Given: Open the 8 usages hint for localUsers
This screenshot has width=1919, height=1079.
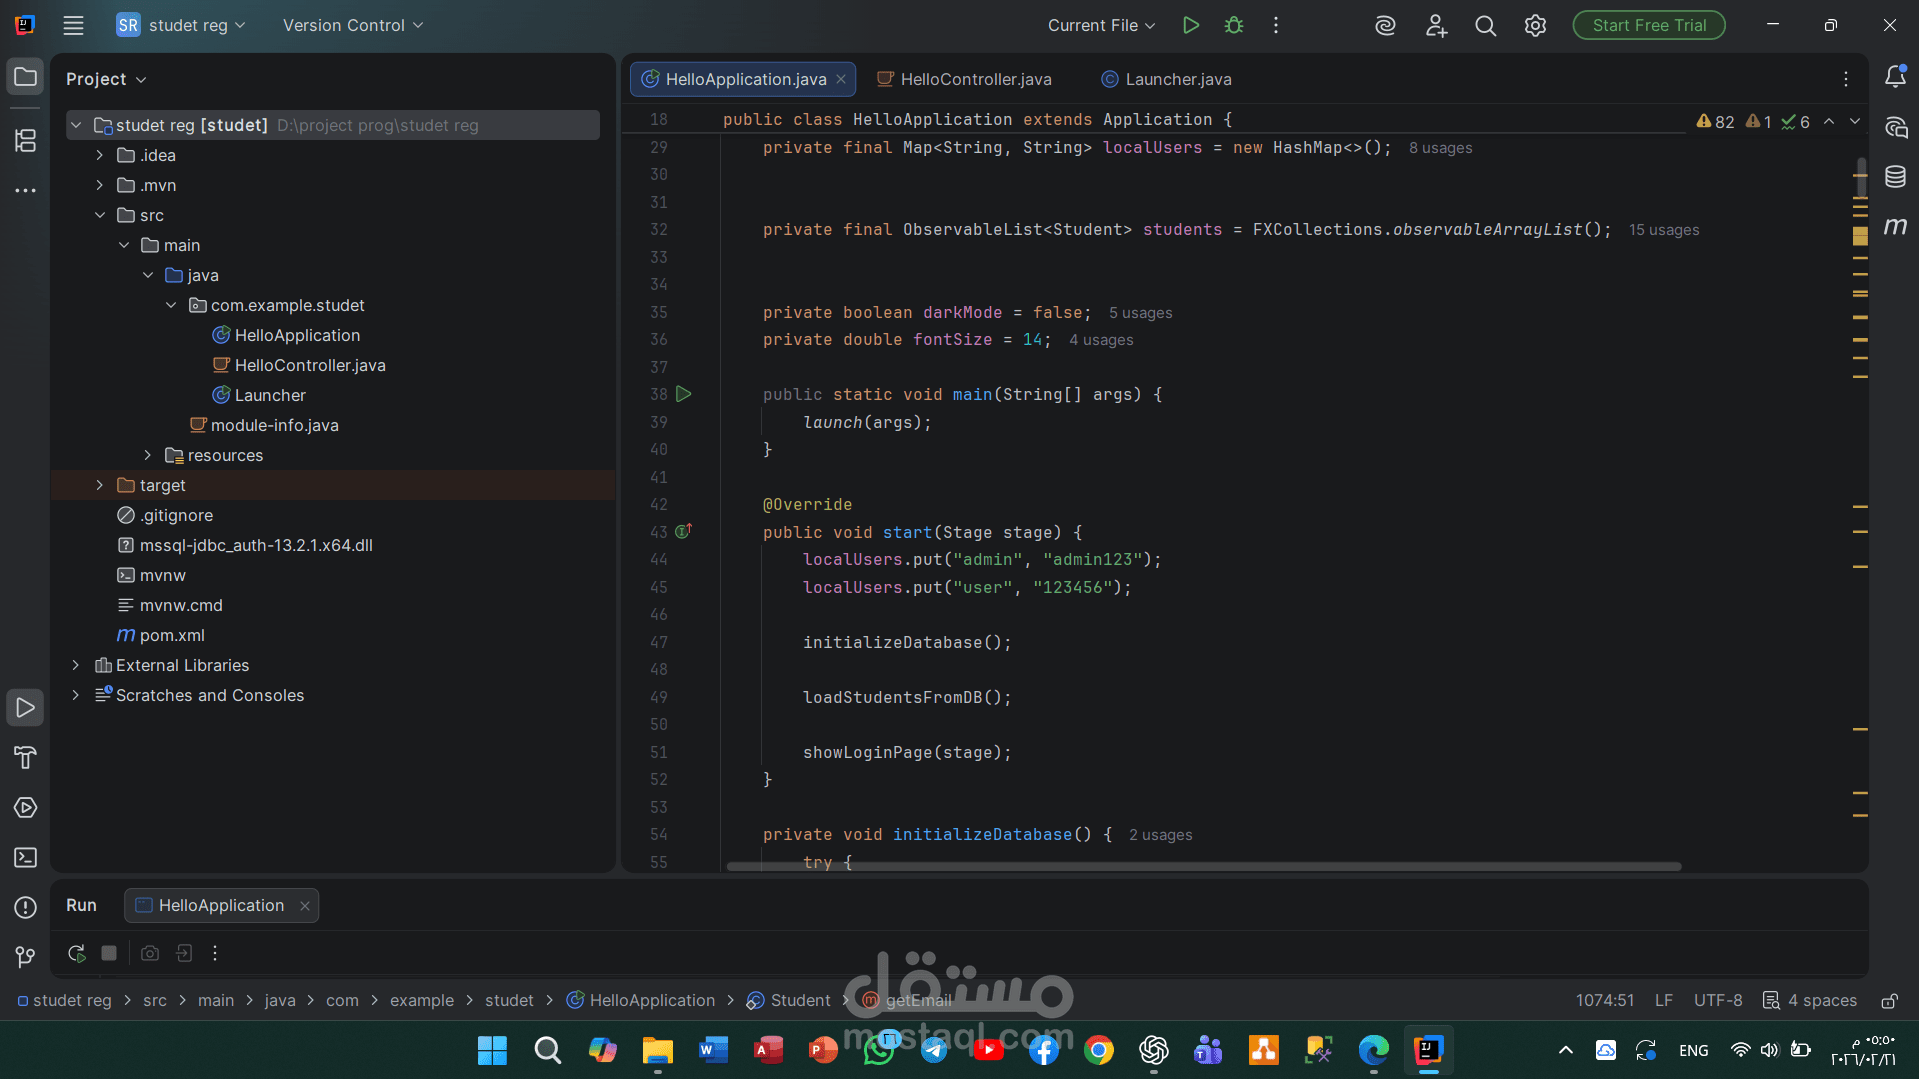Looking at the screenshot, I should (1440, 148).
